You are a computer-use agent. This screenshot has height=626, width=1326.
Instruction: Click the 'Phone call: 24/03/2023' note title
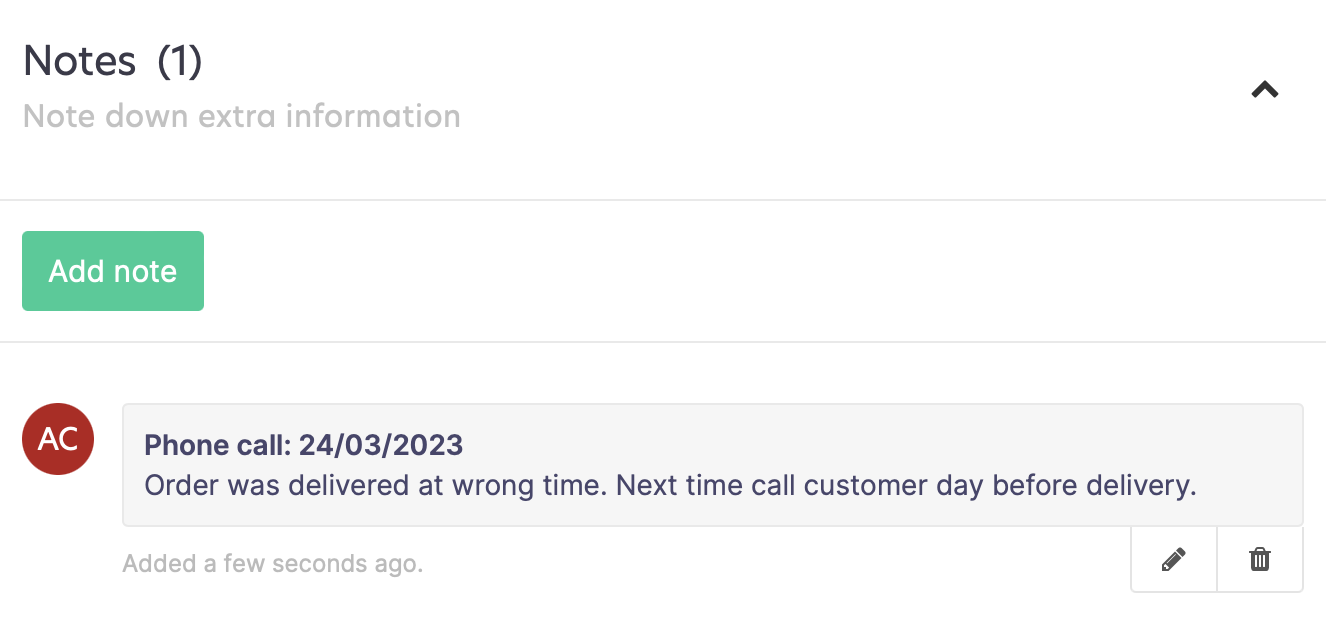click(304, 445)
